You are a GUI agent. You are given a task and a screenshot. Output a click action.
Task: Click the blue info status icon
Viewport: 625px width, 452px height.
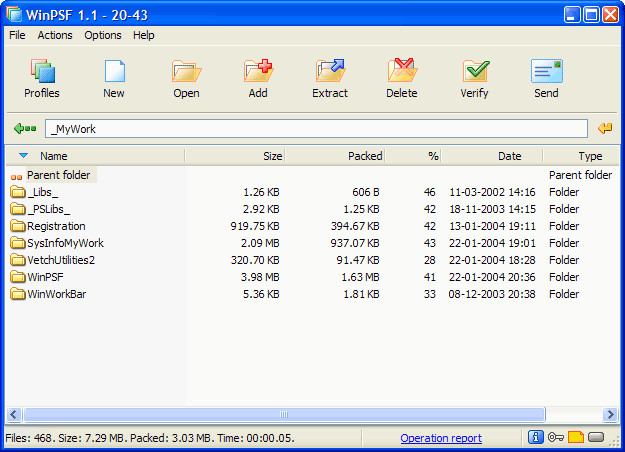tap(535, 437)
